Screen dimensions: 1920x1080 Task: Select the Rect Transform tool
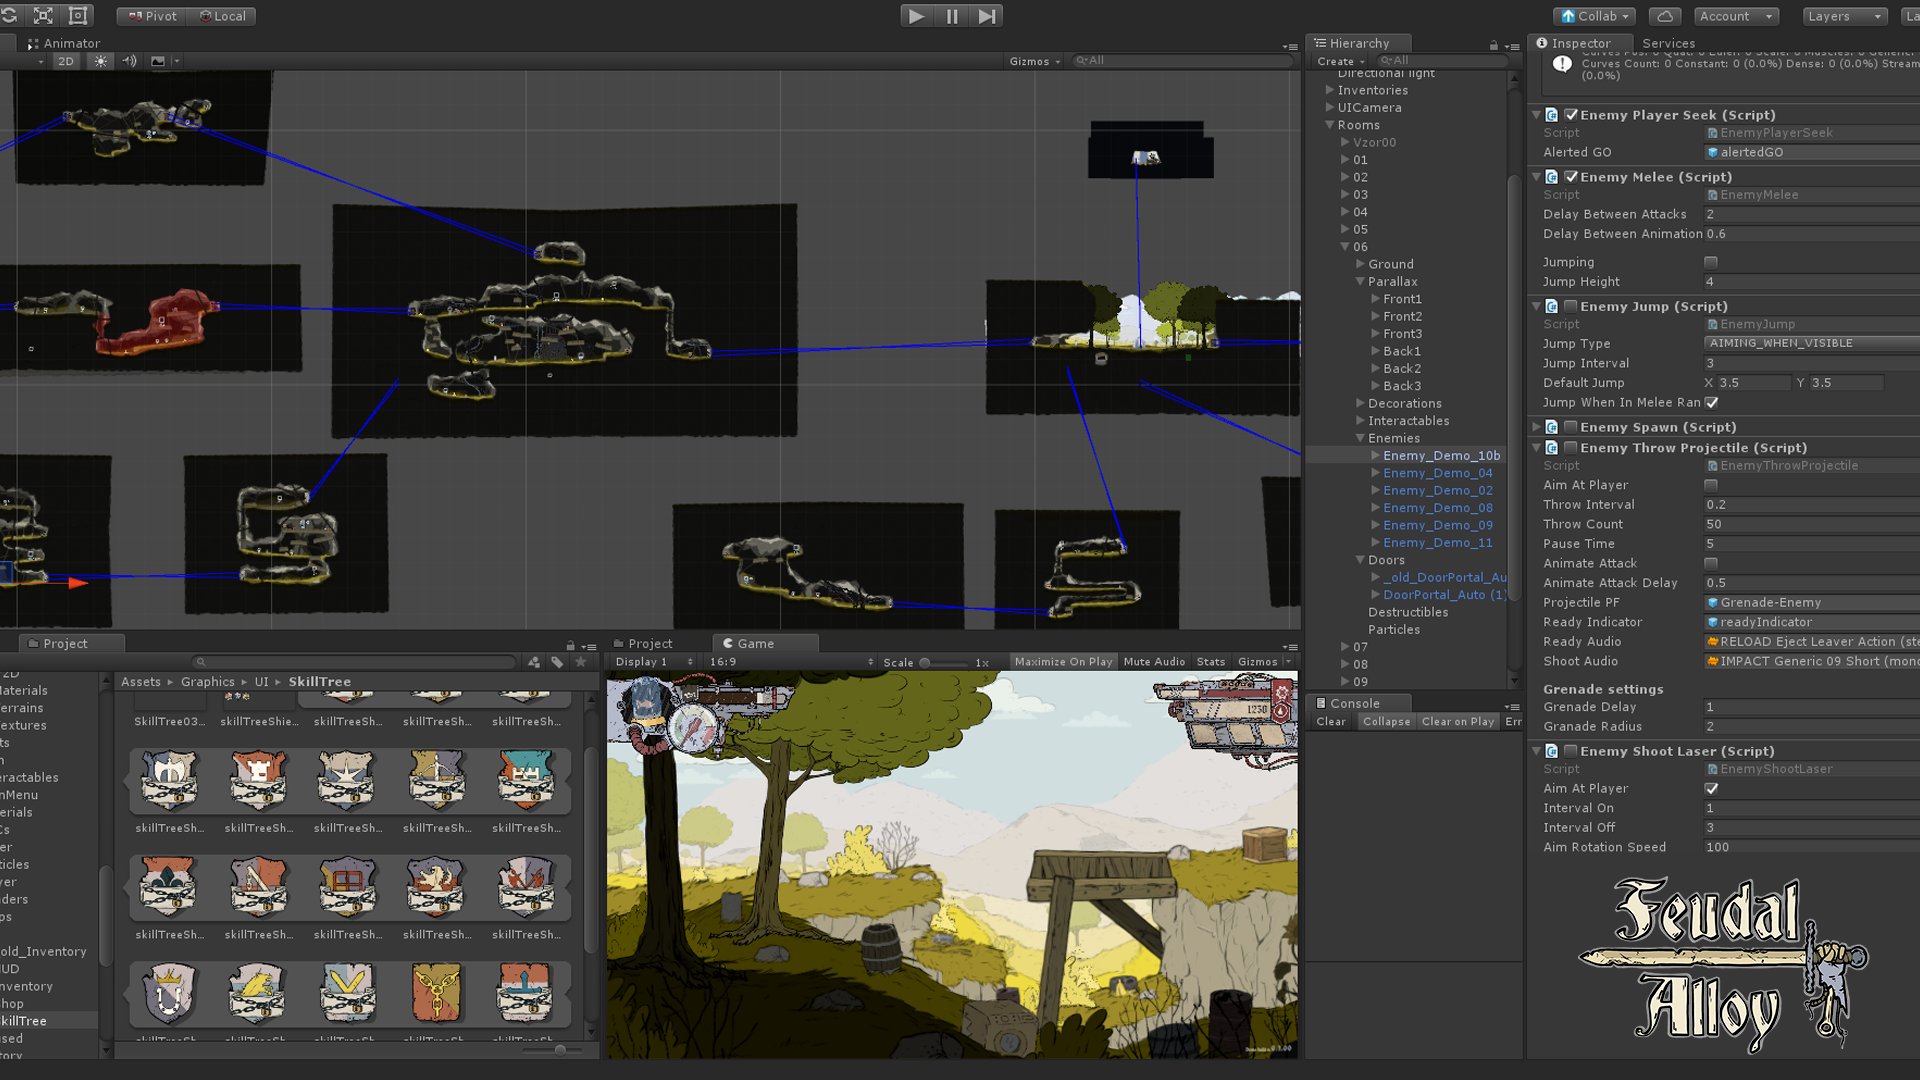click(78, 16)
